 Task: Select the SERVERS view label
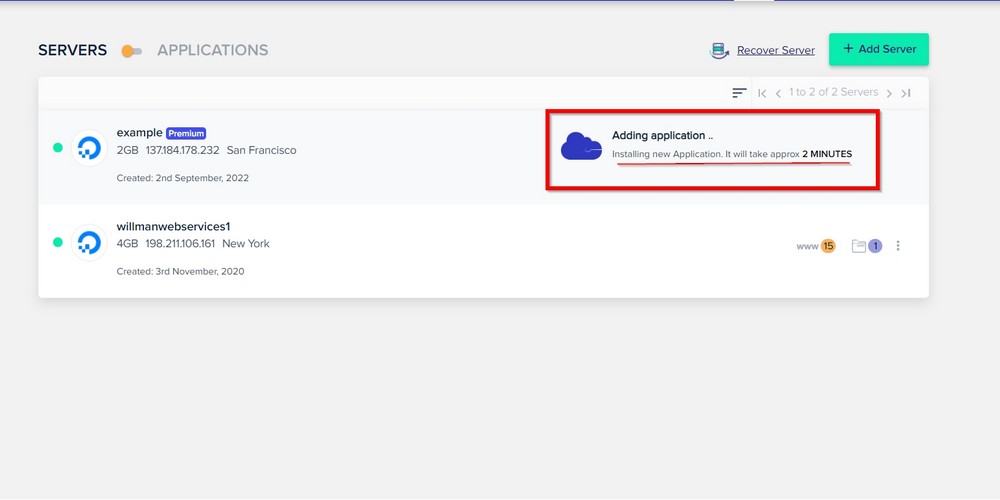73,50
